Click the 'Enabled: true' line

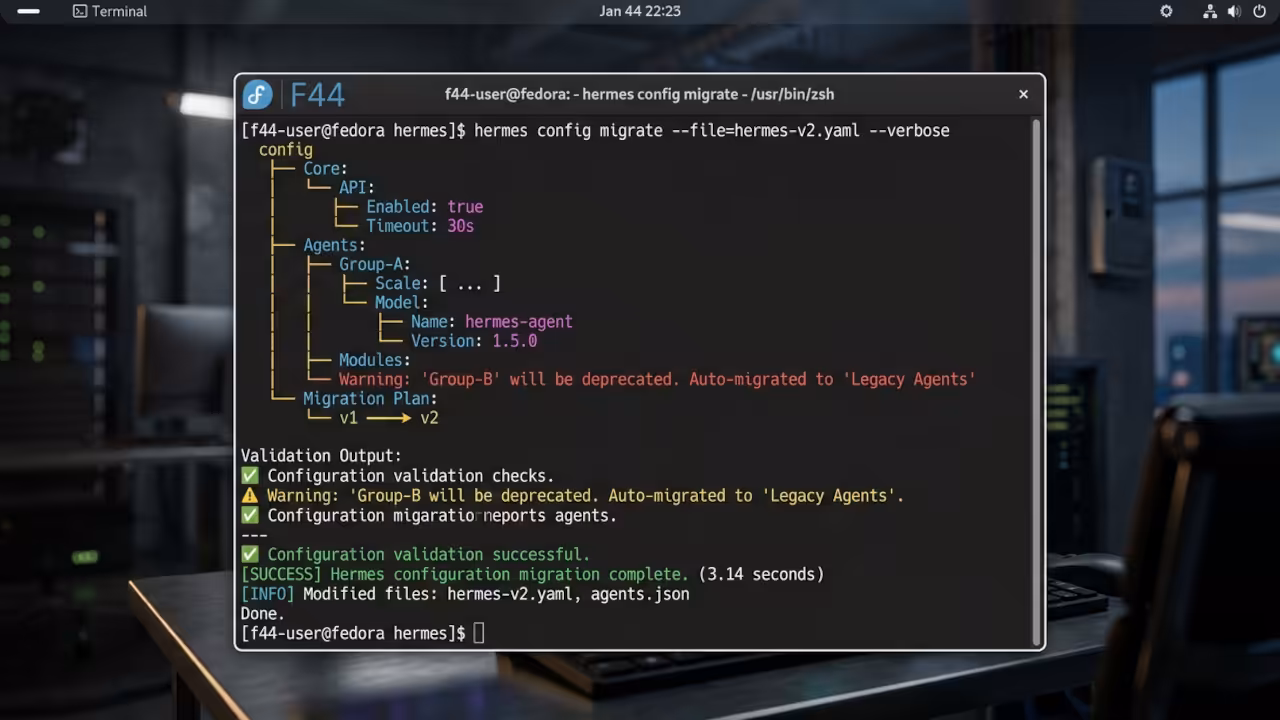pos(424,207)
